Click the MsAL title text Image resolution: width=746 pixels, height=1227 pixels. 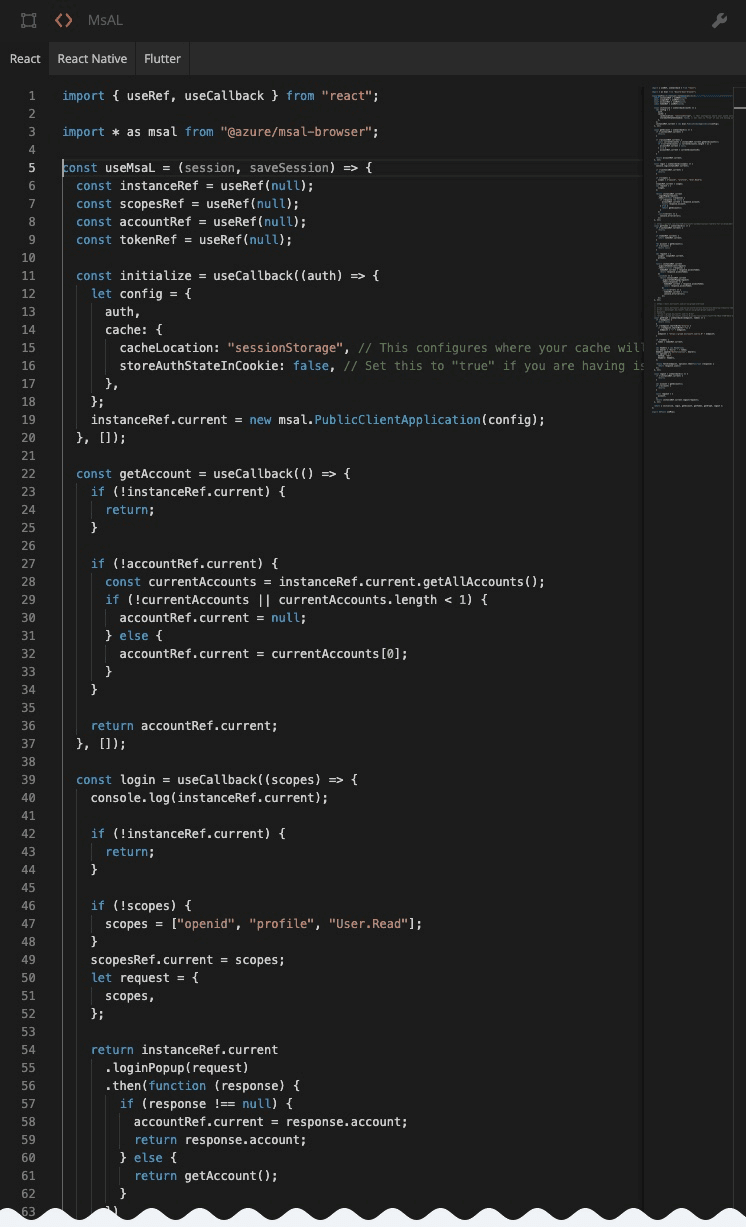pos(106,20)
